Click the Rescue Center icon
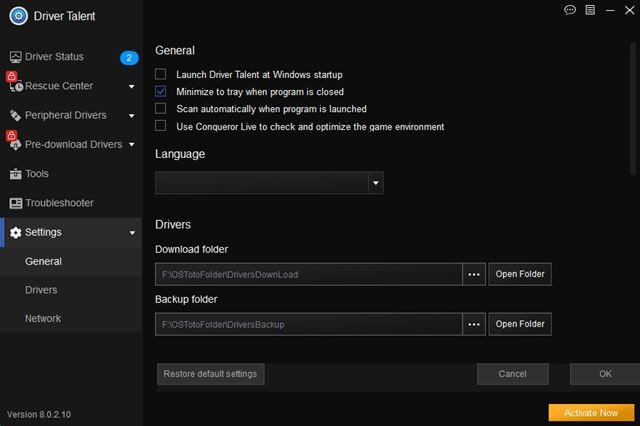 (16, 87)
